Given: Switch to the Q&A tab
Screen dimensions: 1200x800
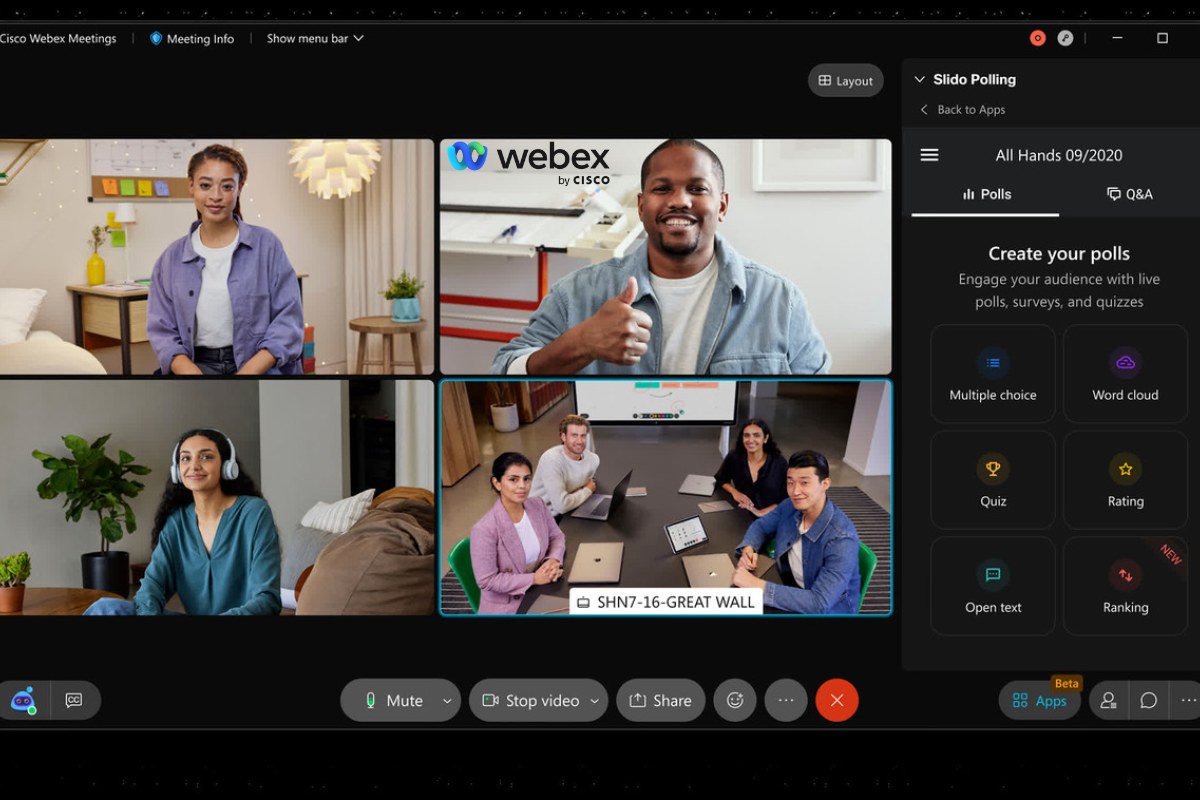Looking at the screenshot, I should pos(1130,194).
